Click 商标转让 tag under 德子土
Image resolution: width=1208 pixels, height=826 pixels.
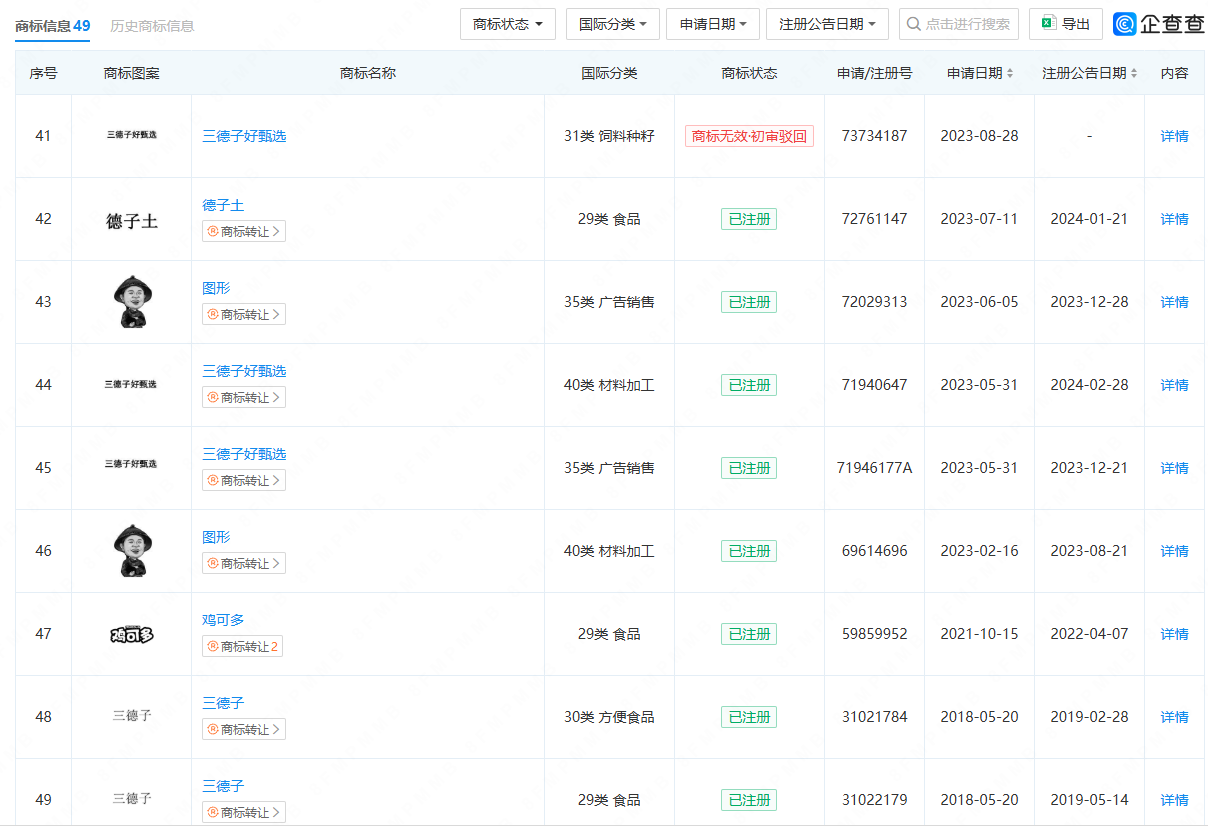point(244,232)
